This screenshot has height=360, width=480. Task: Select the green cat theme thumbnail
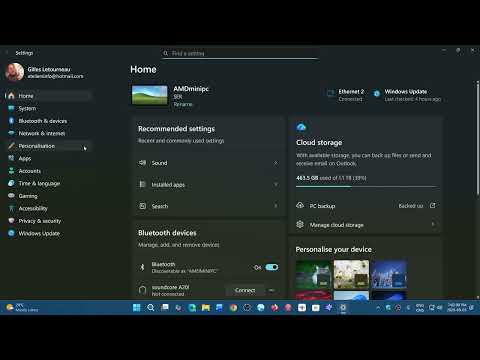click(x=313, y=275)
